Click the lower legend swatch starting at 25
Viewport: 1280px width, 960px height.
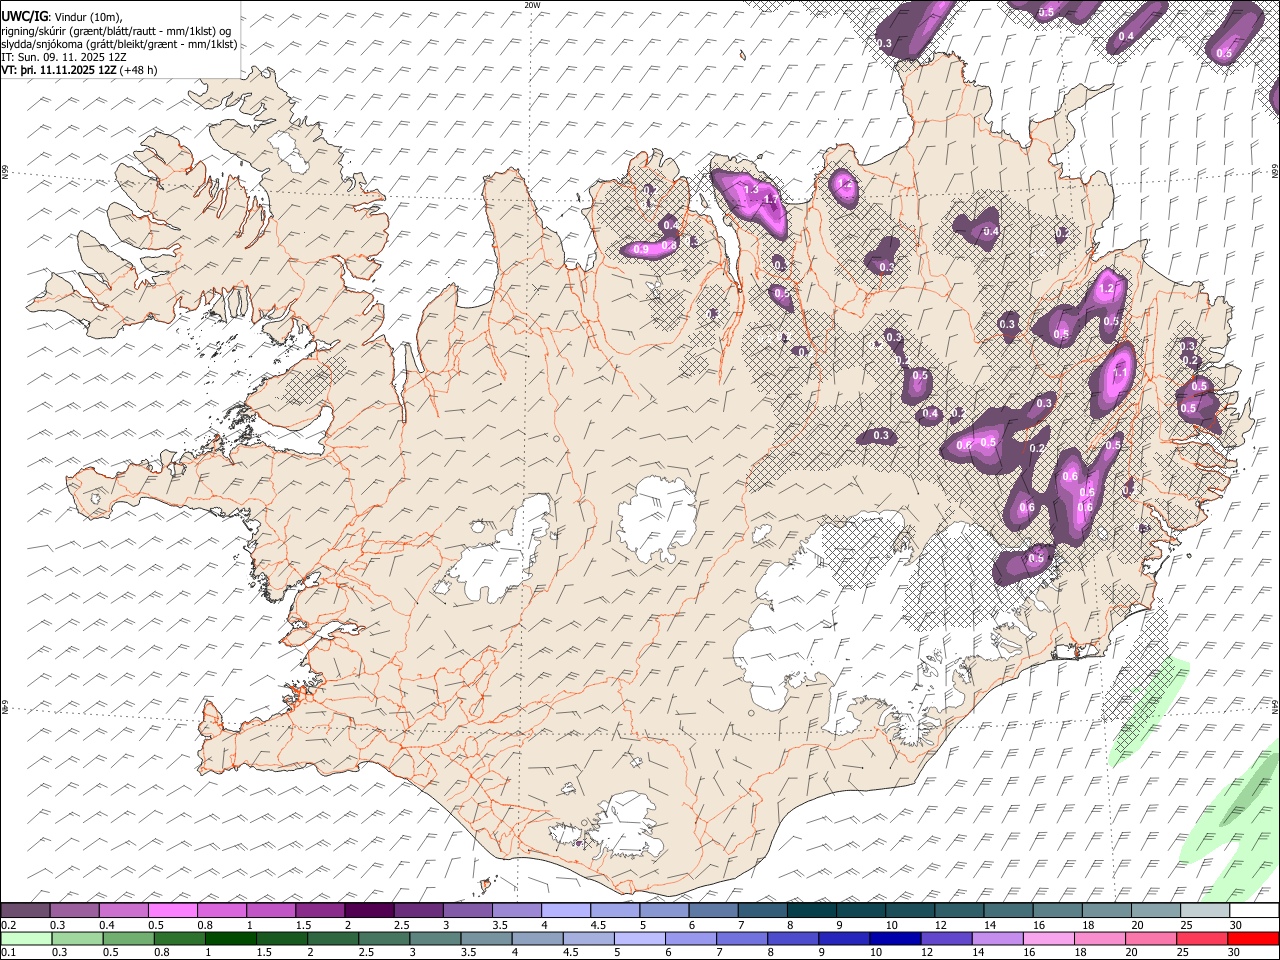[x=1201, y=938]
